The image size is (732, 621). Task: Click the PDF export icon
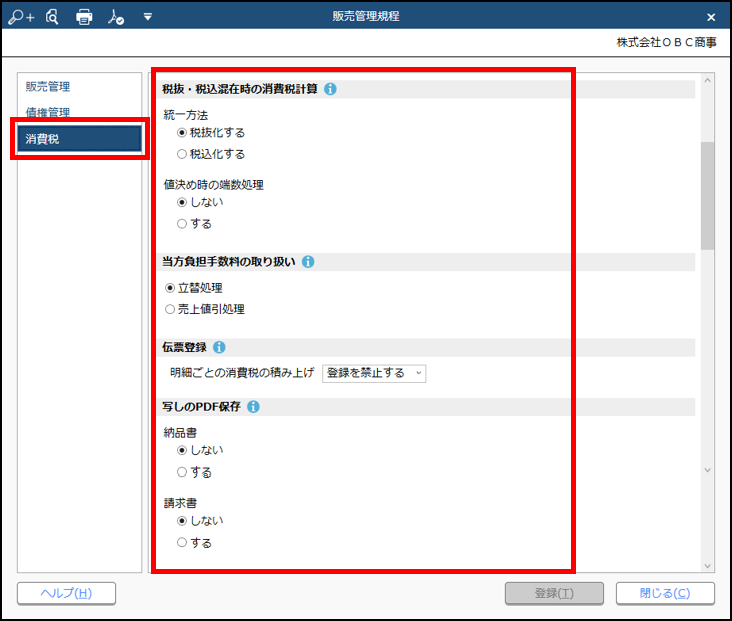click(x=115, y=17)
